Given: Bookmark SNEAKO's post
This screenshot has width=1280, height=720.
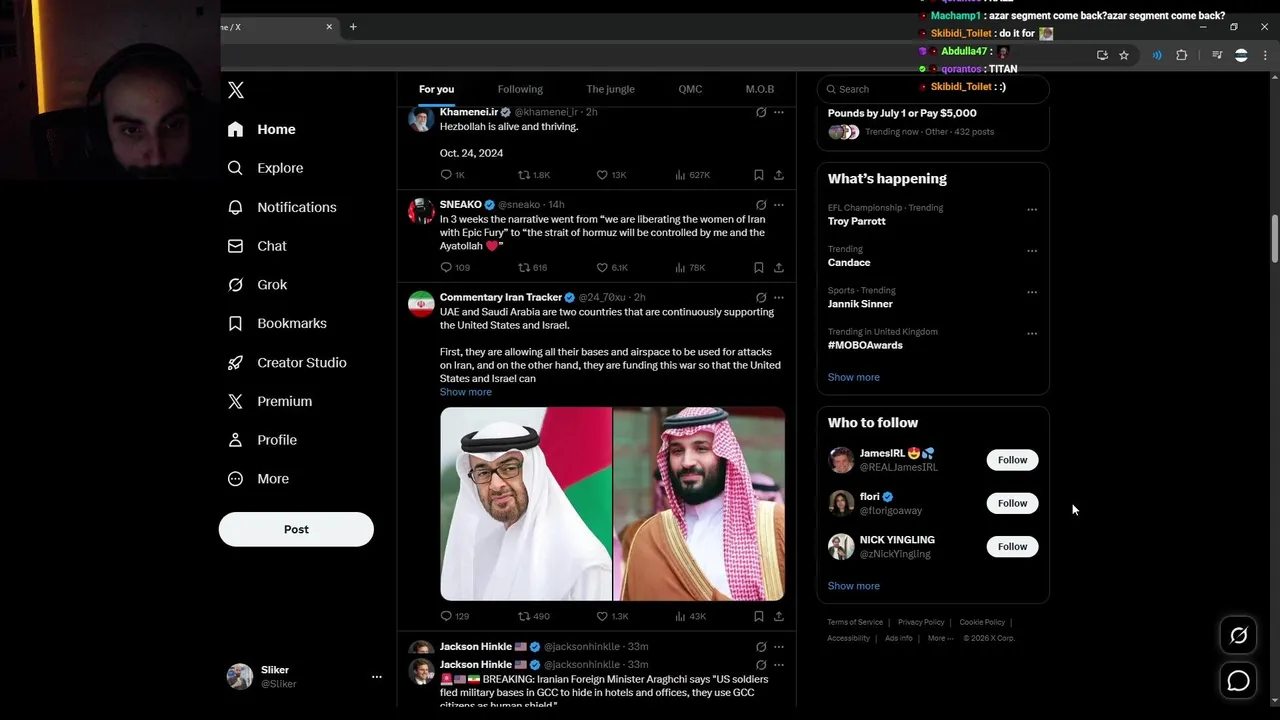Looking at the screenshot, I should pos(759,267).
